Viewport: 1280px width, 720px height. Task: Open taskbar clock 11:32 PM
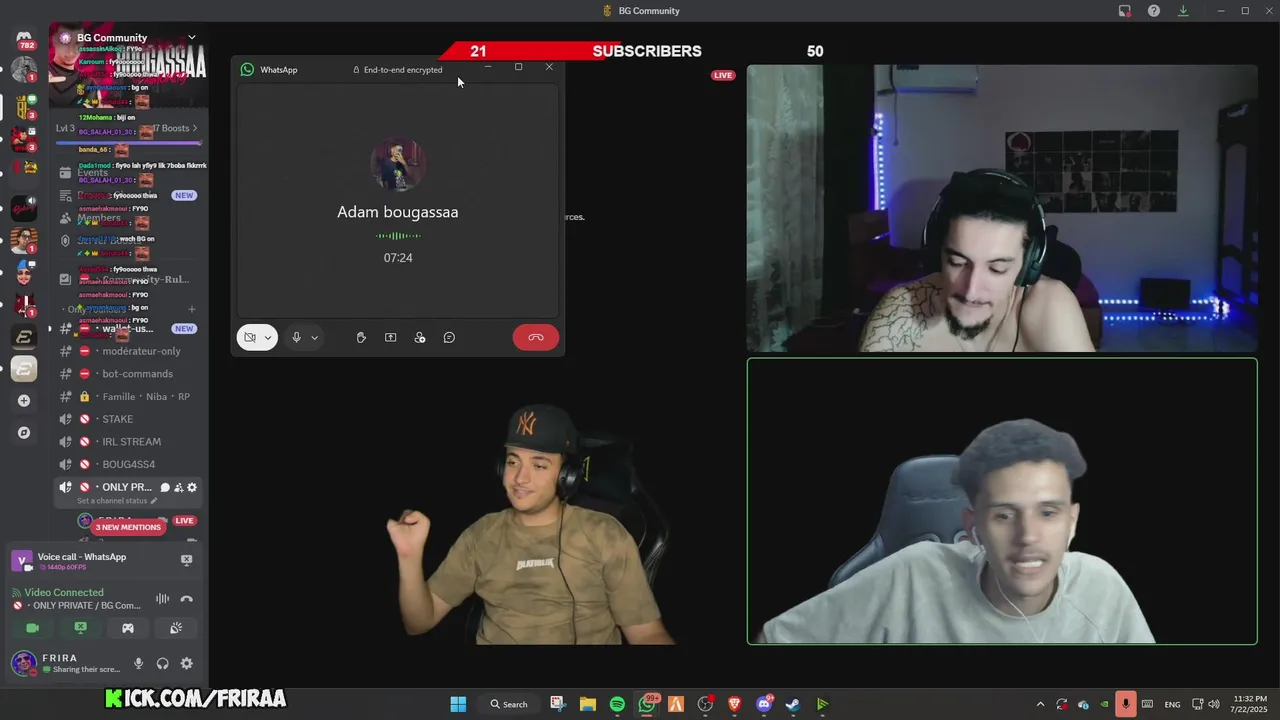point(1250,704)
